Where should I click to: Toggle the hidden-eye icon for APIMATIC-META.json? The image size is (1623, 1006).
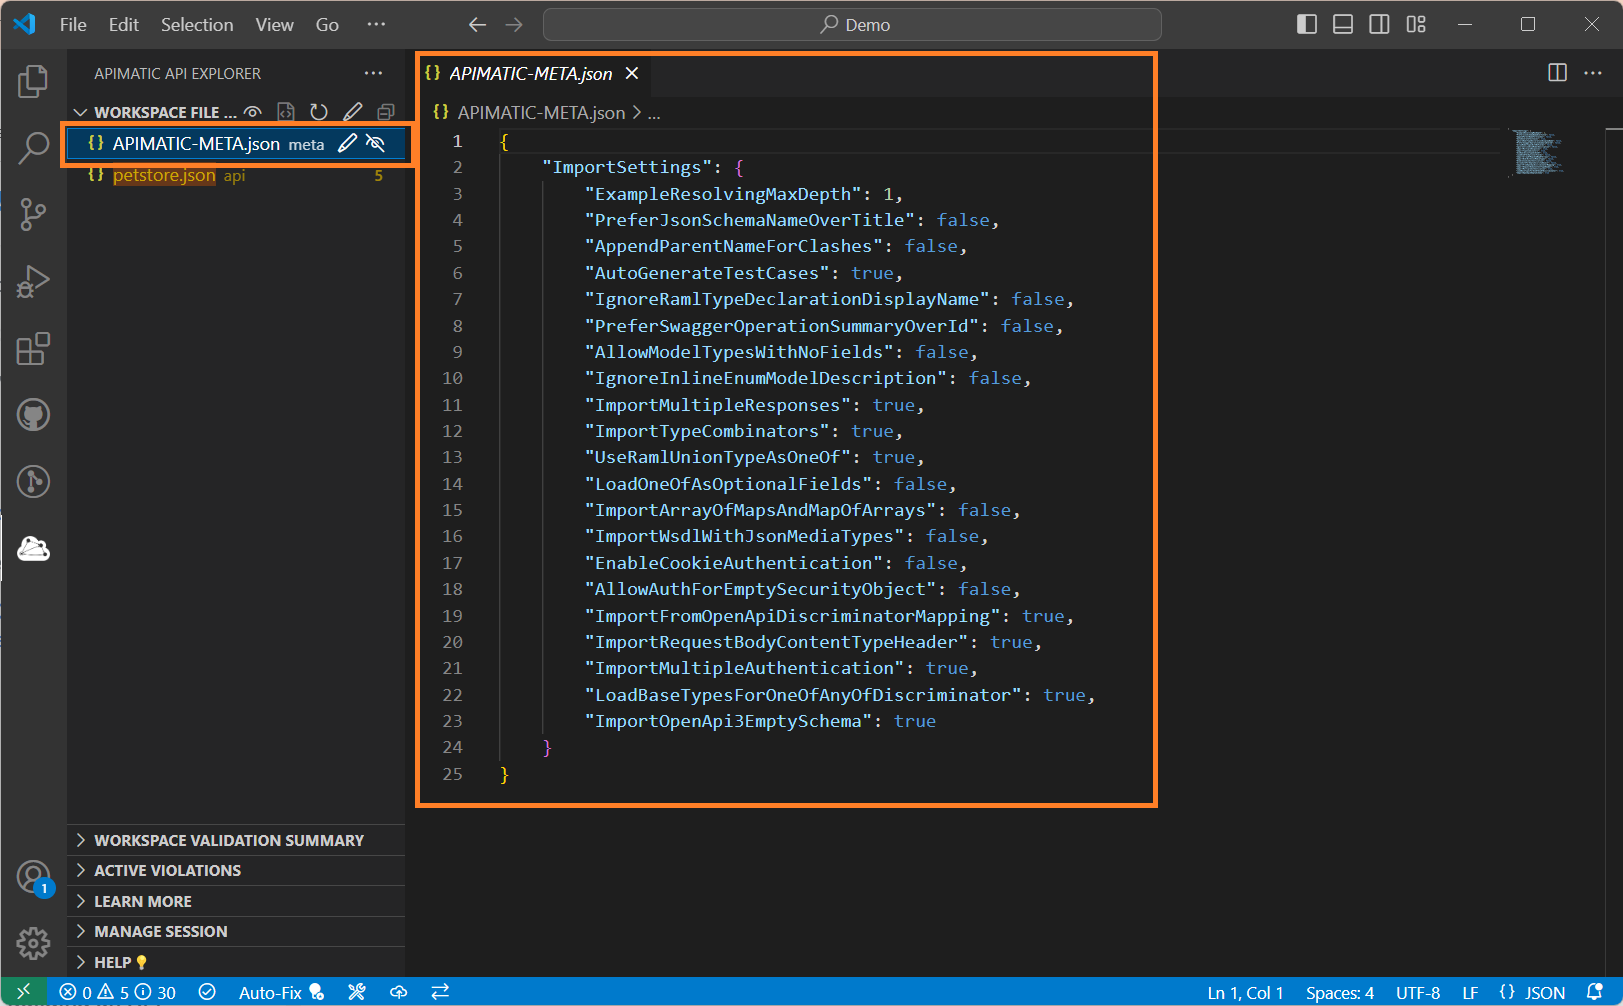pyautogui.click(x=376, y=143)
